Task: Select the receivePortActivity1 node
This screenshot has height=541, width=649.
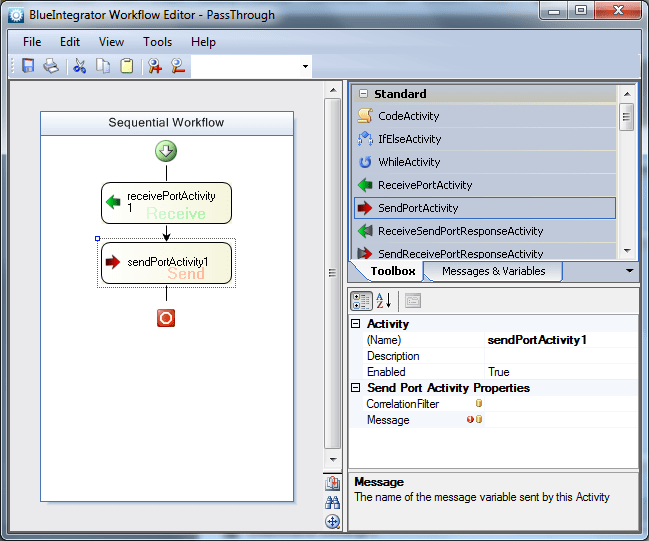Action: click(166, 203)
